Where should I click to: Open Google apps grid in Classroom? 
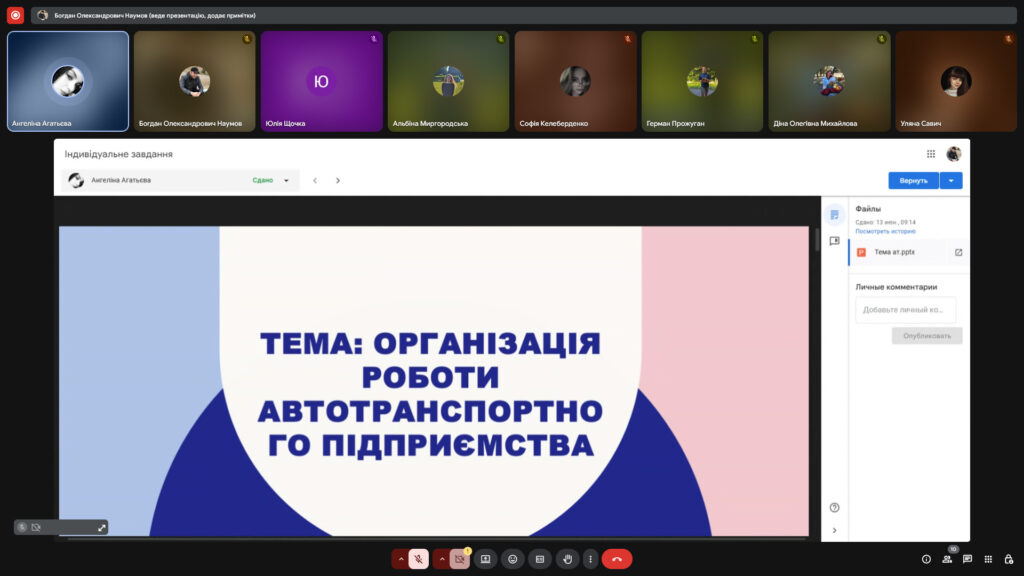931,154
